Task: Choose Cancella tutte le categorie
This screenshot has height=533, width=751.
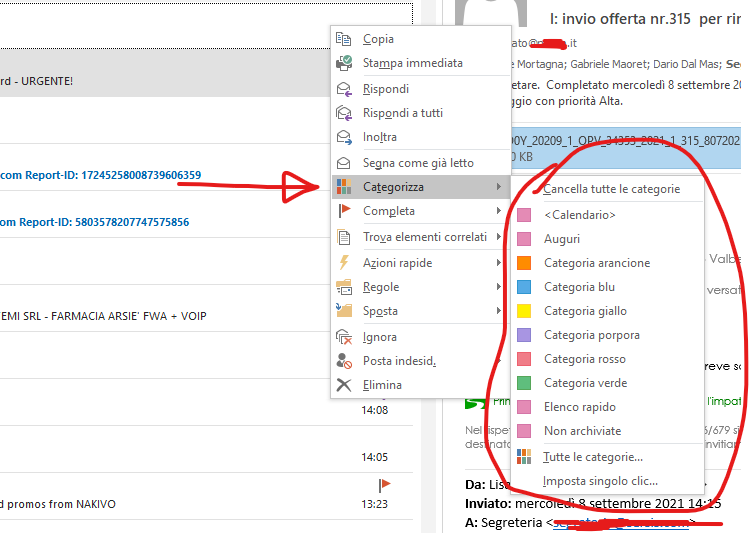Action: (611, 189)
